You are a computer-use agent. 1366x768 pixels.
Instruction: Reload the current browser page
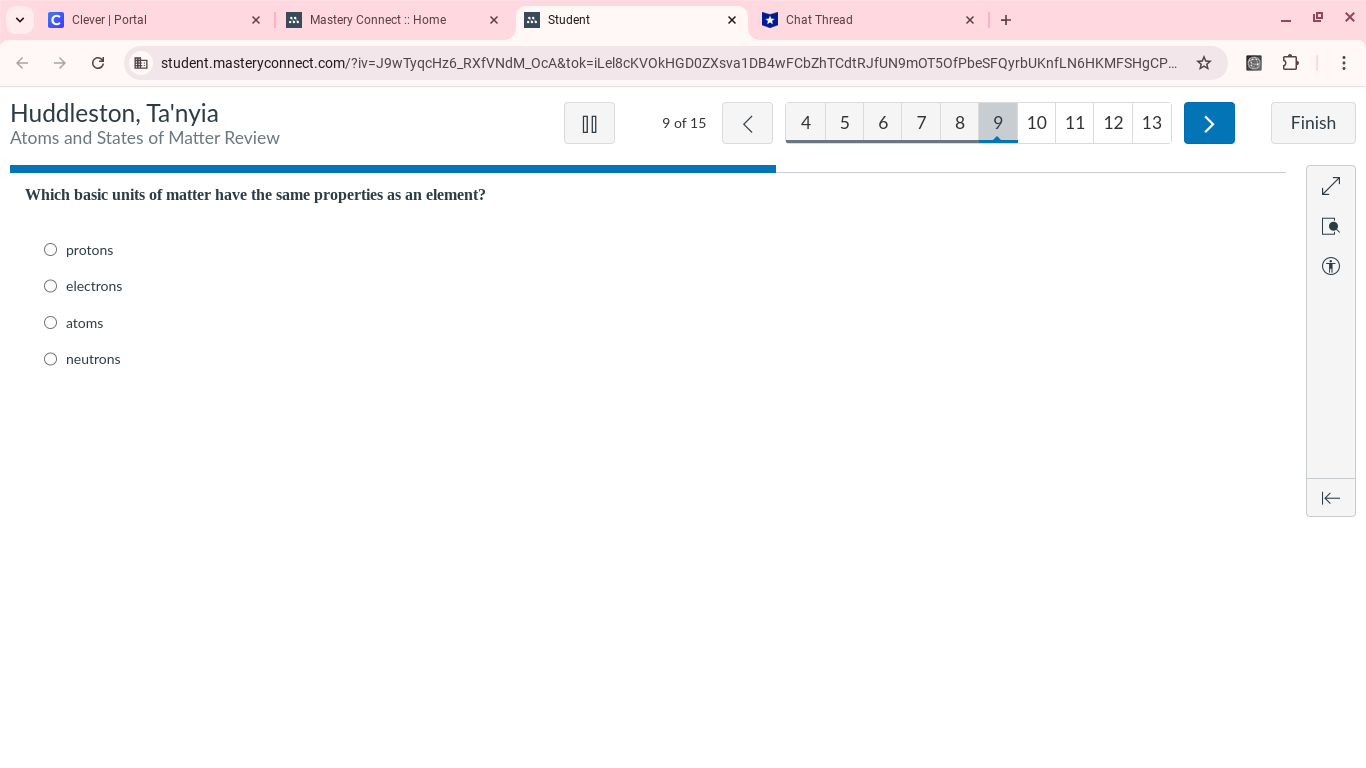point(98,63)
